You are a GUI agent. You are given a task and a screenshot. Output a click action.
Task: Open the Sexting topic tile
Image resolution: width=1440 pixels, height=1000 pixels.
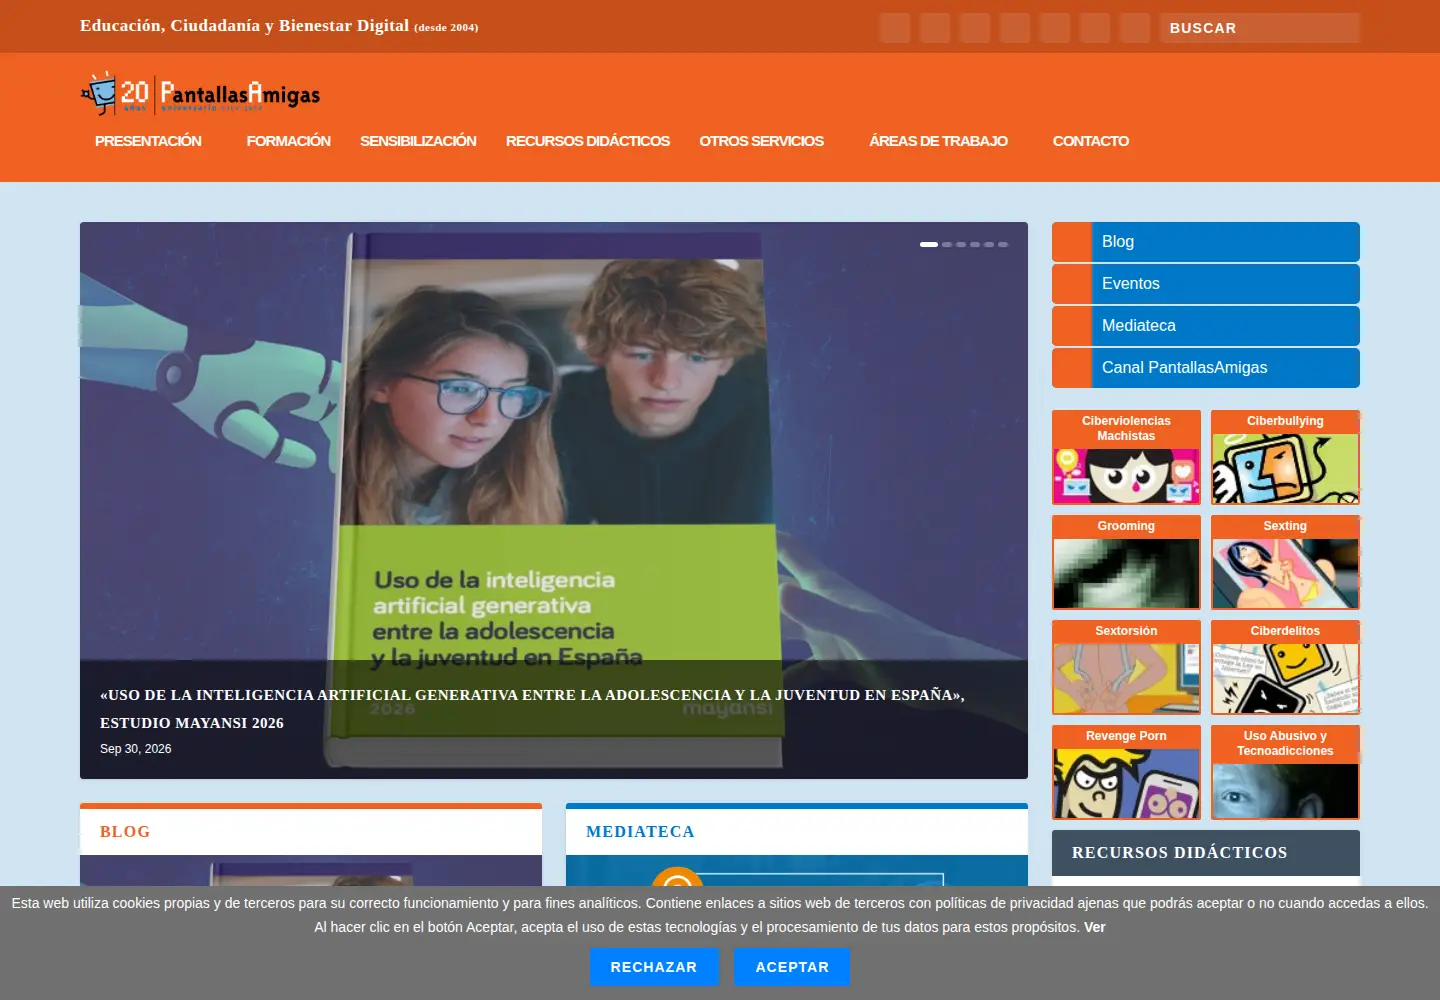coord(1285,562)
